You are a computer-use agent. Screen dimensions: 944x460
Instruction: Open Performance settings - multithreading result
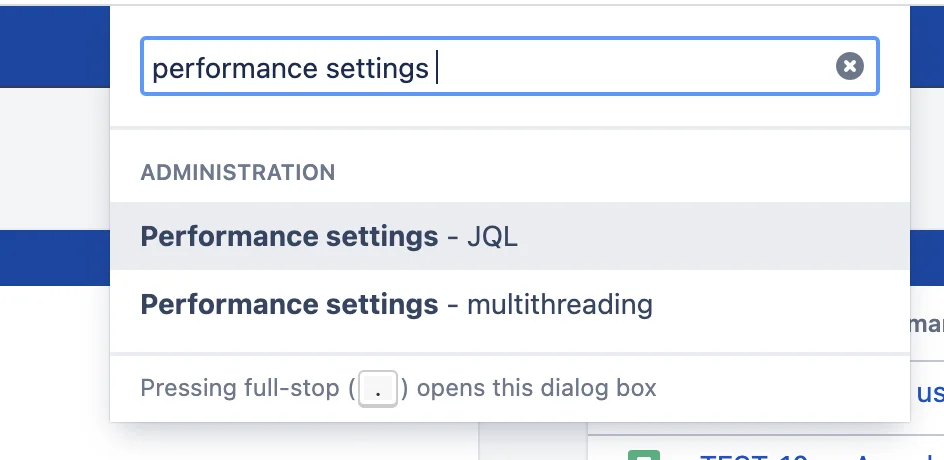point(510,304)
